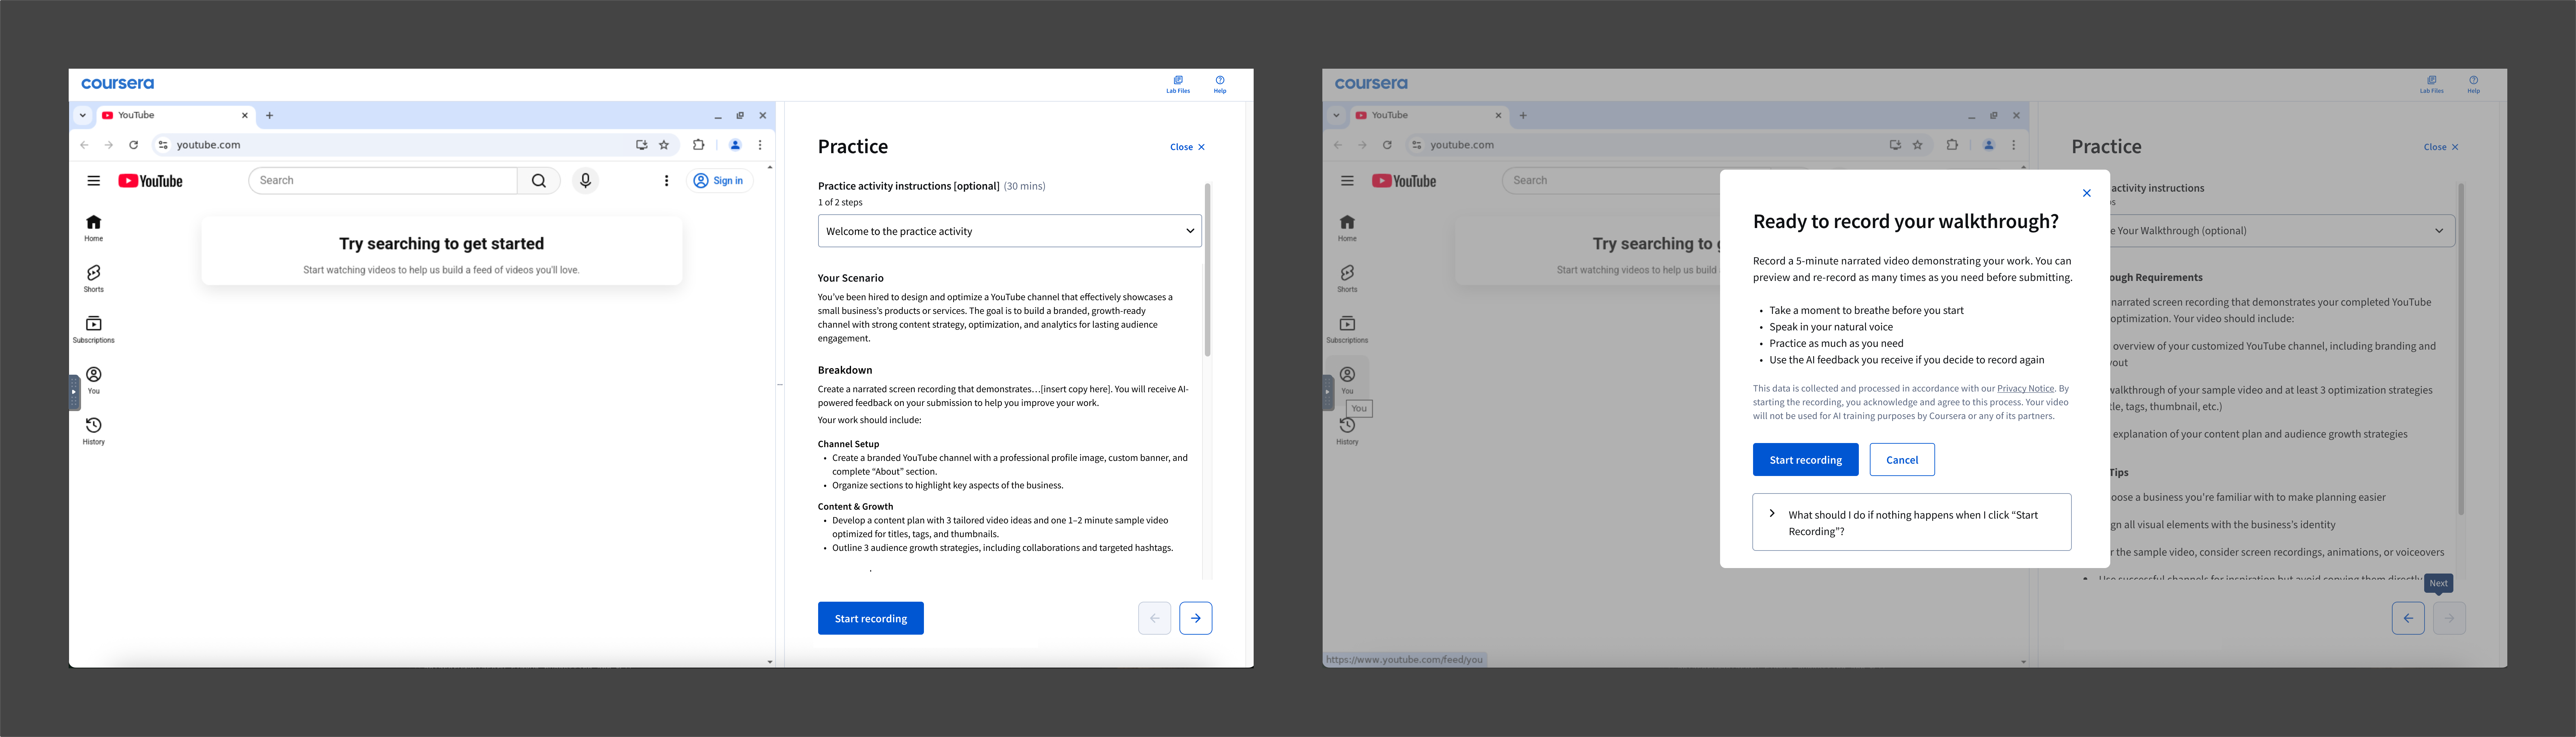This screenshot has height=737, width=2576.
Task: Open the YouTube hamburger guide menu, undimmed window
Action: coord(94,181)
